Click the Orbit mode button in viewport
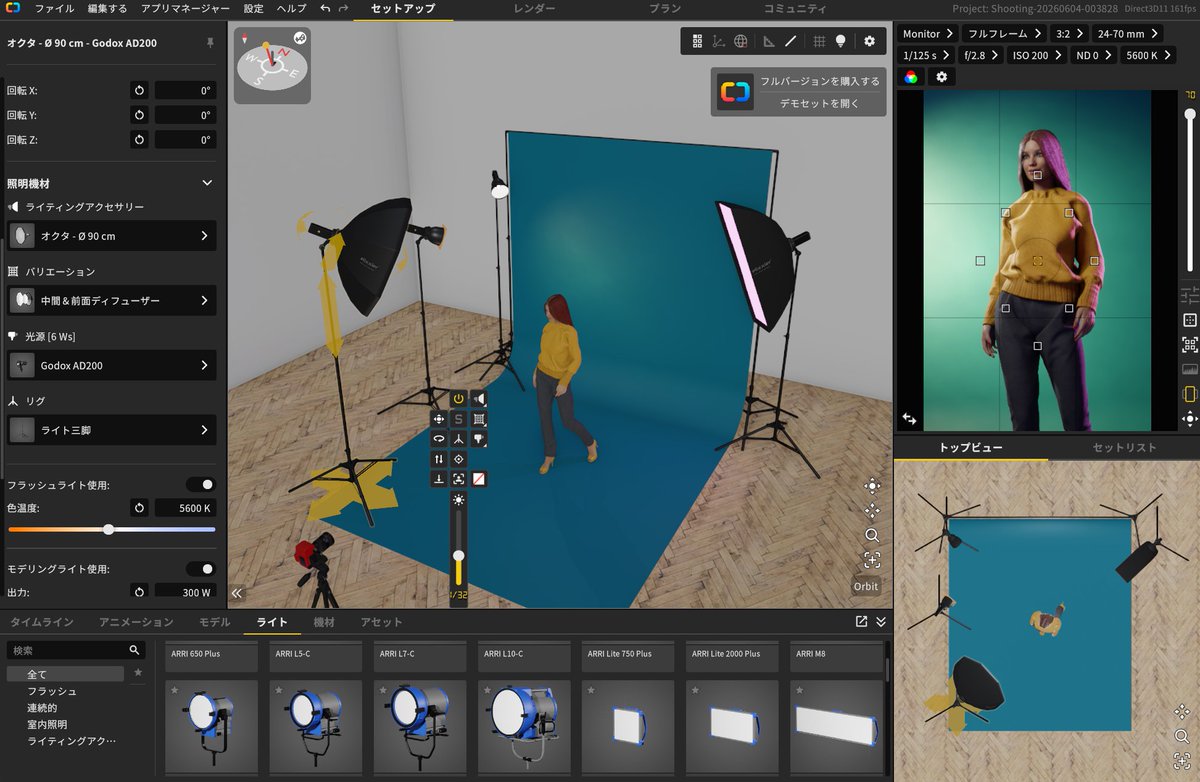1200x782 pixels. point(866,587)
